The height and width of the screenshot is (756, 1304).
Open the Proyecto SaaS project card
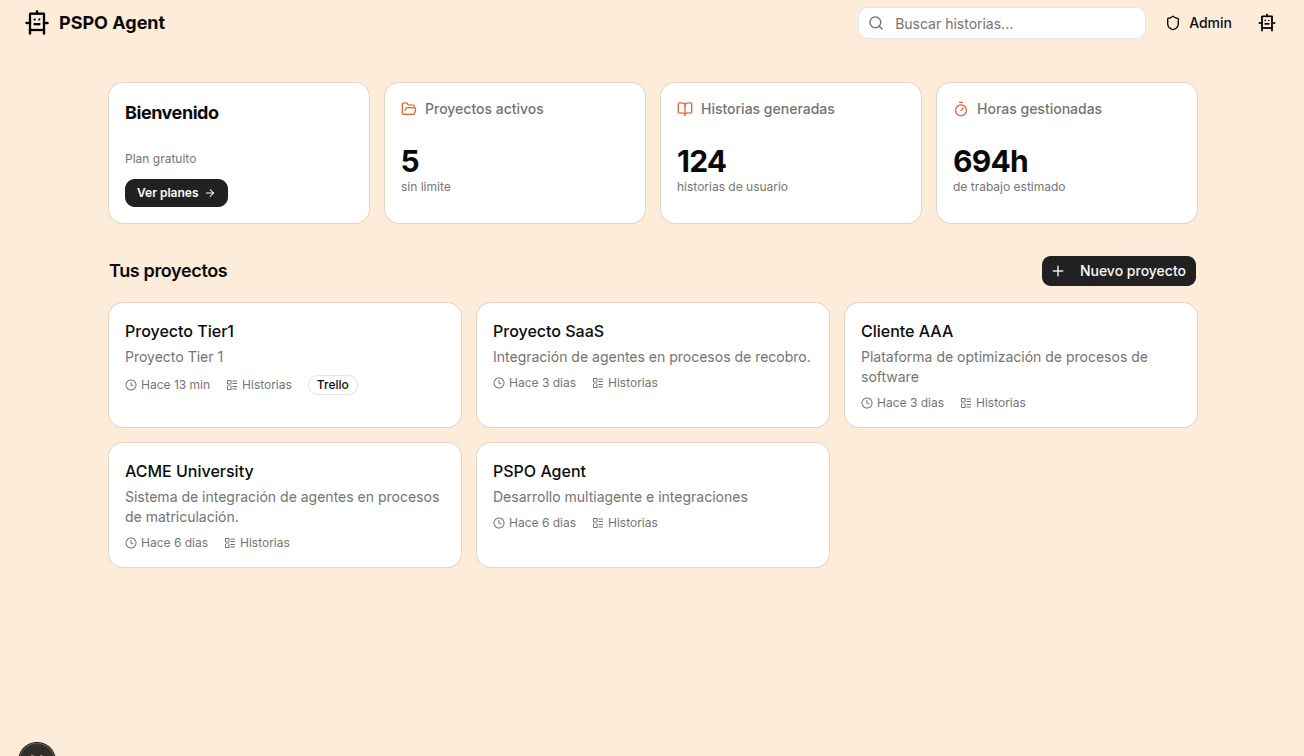click(x=652, y=365)
